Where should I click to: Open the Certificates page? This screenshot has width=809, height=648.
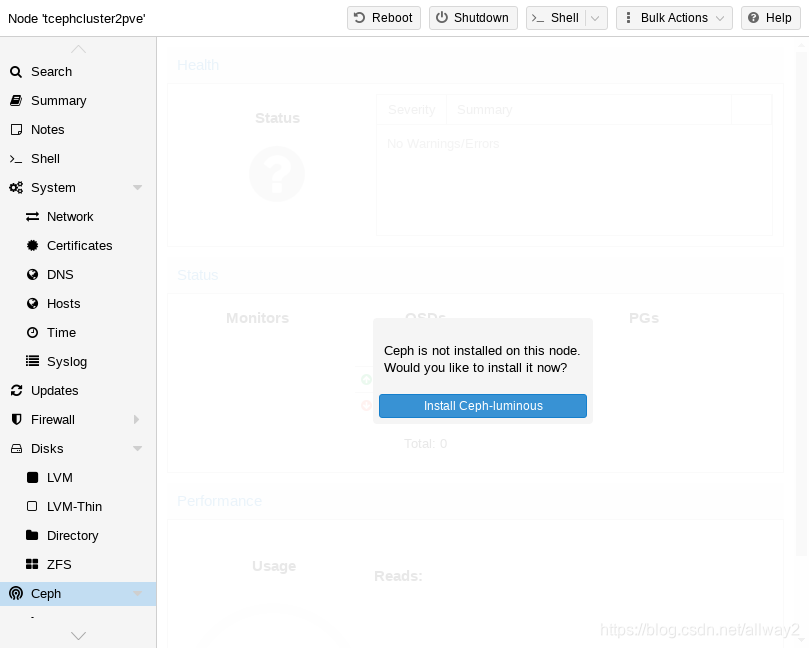tap(78, 246)
